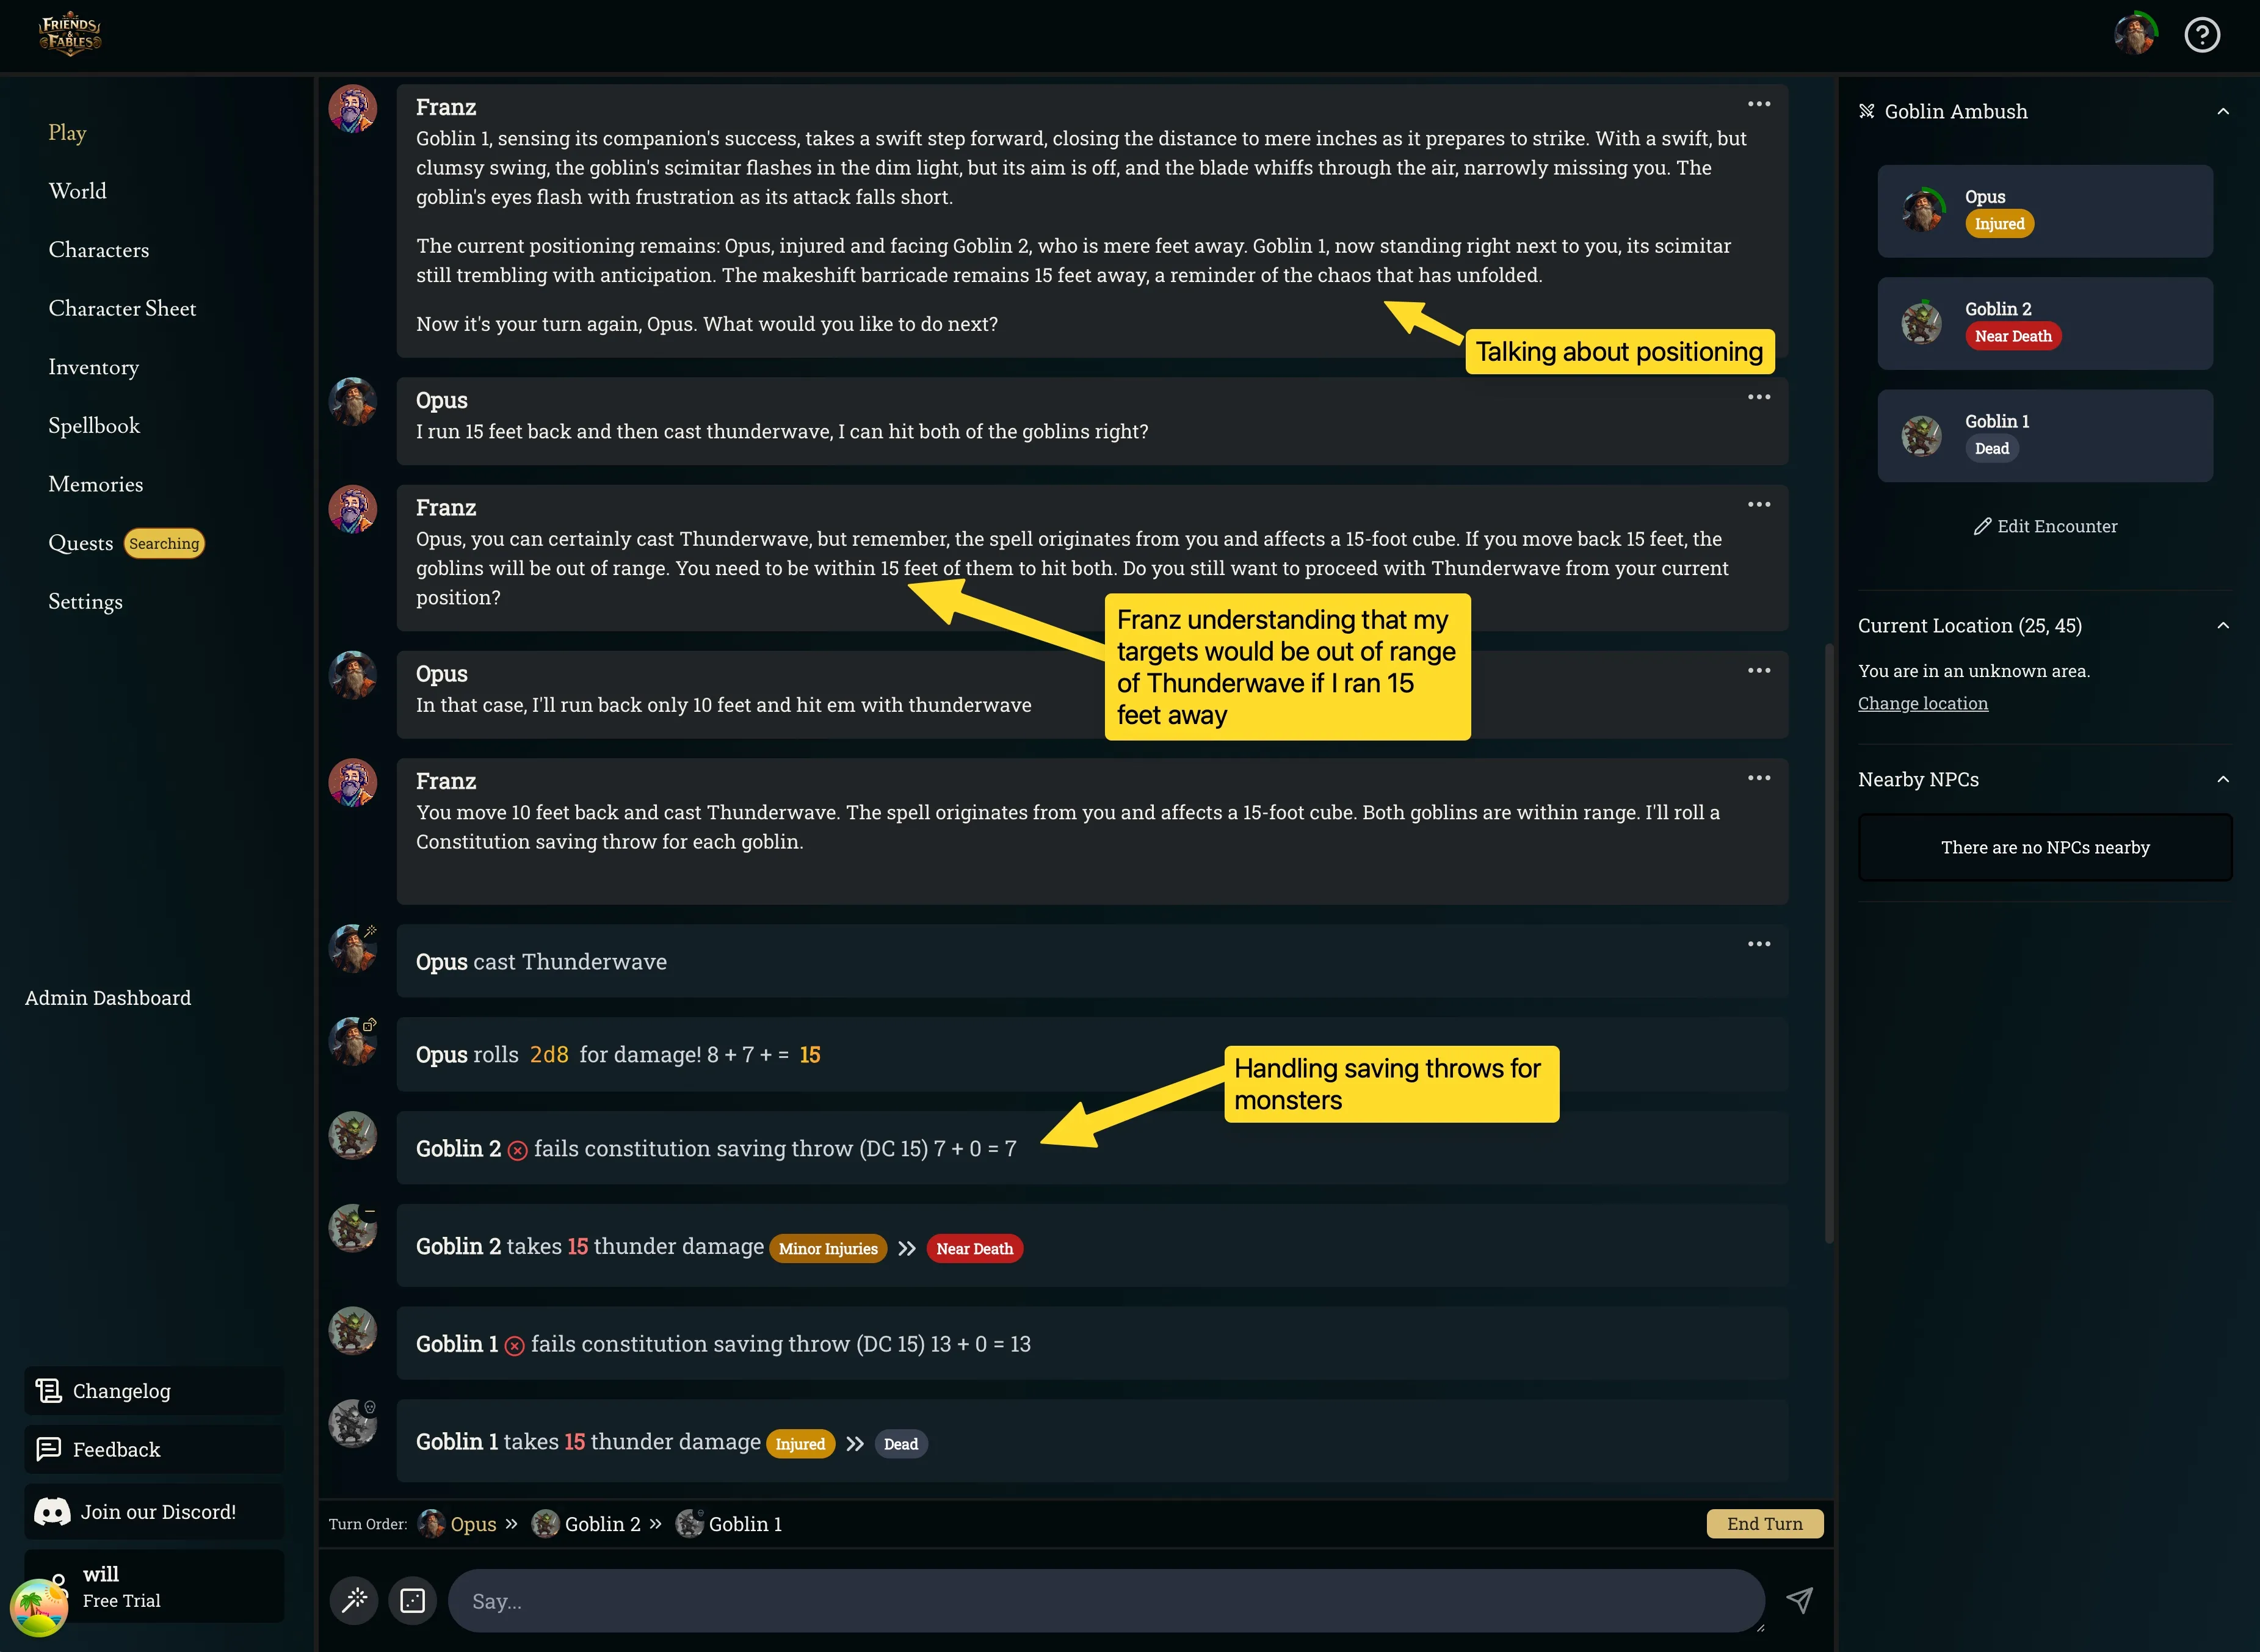Collapse the Goblin Ambush encounter panel
The width and height of the screenshot is (2260, 1652).
point(2223,111)
